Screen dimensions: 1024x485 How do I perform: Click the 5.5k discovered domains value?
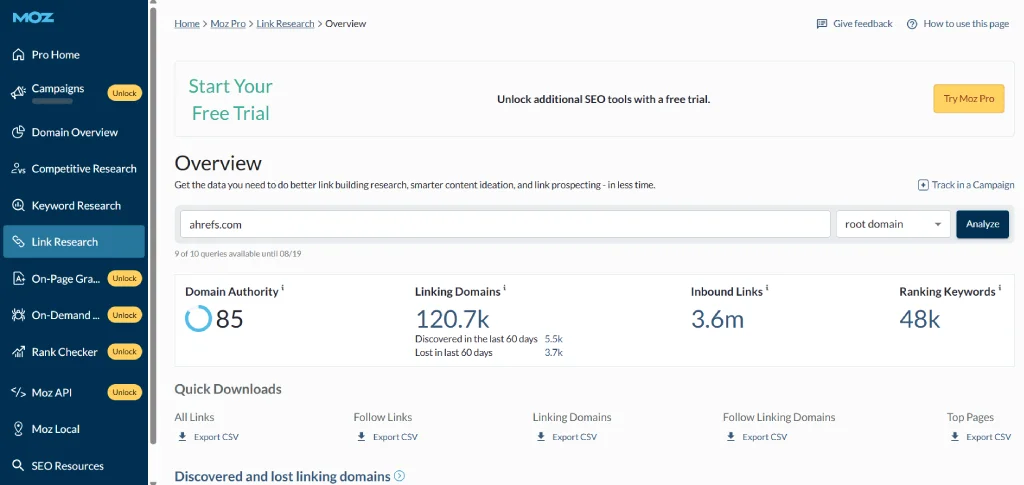(x=554, y=339)
